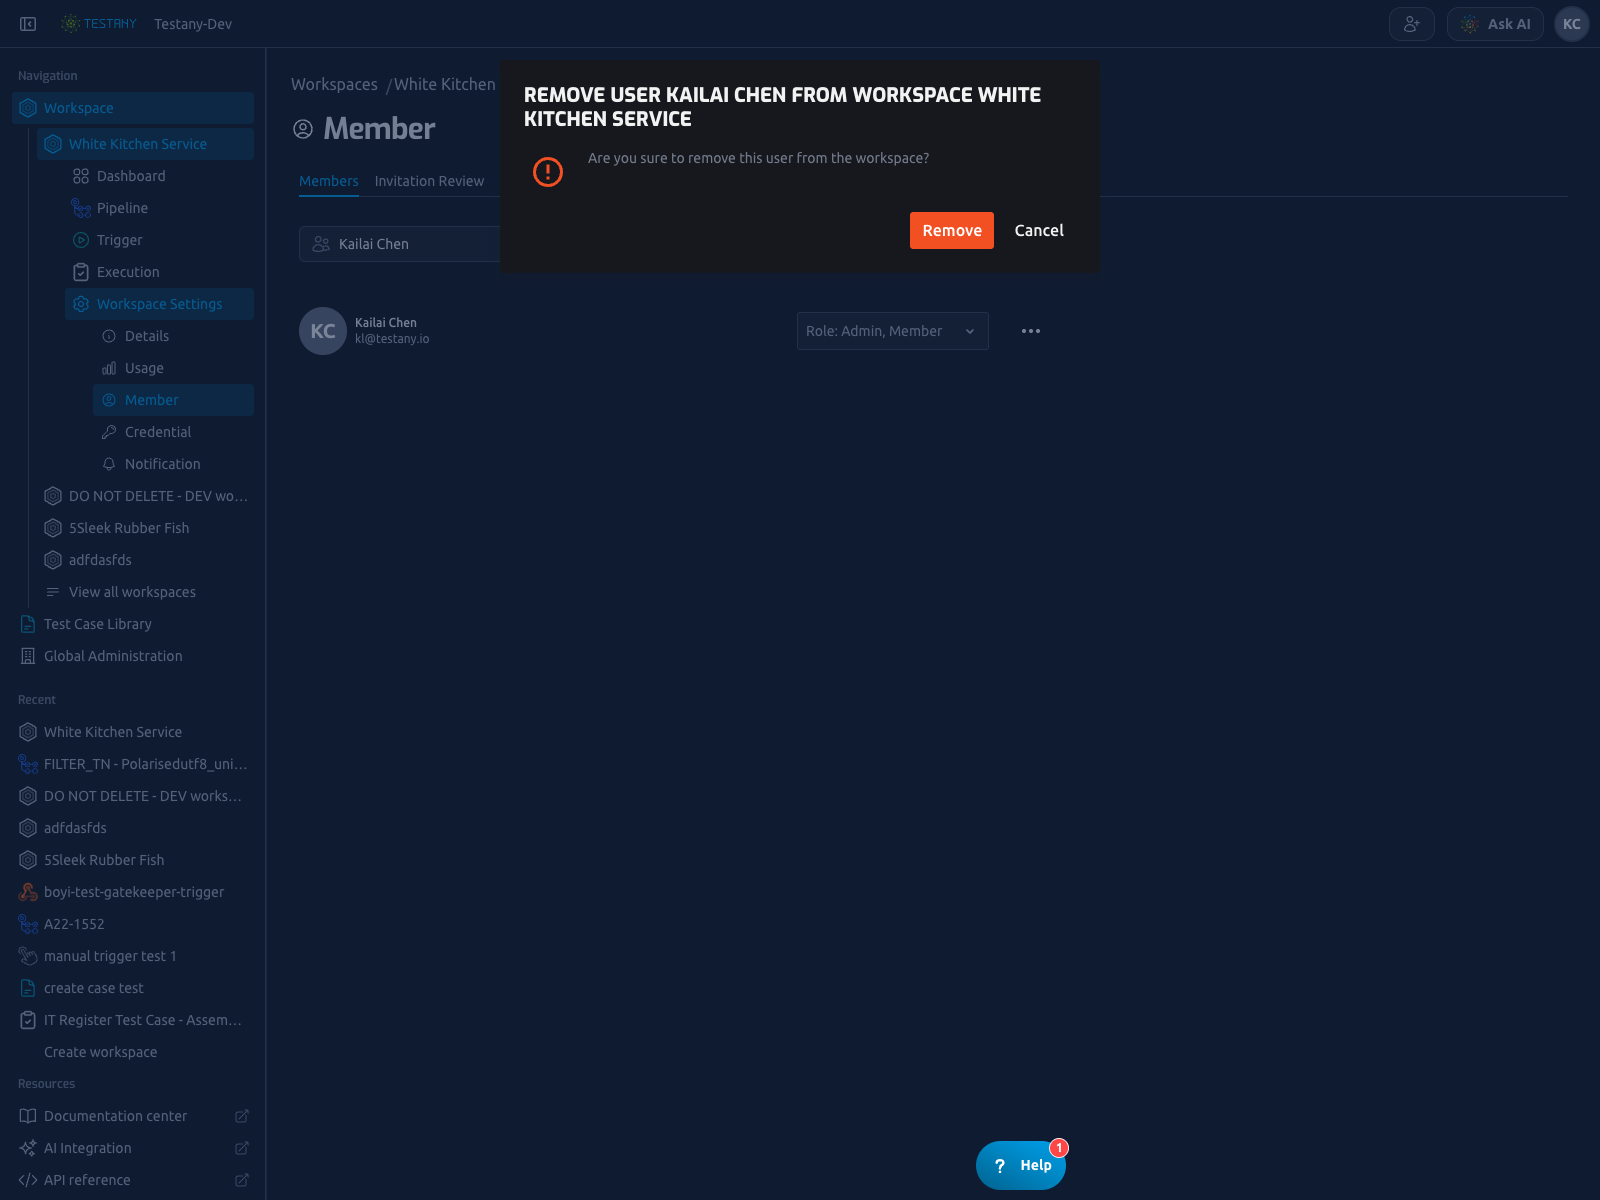Open the three-dot menu for Kailai Chen
Viewport: 1600px width, 1200px height.
point(1031,331)
